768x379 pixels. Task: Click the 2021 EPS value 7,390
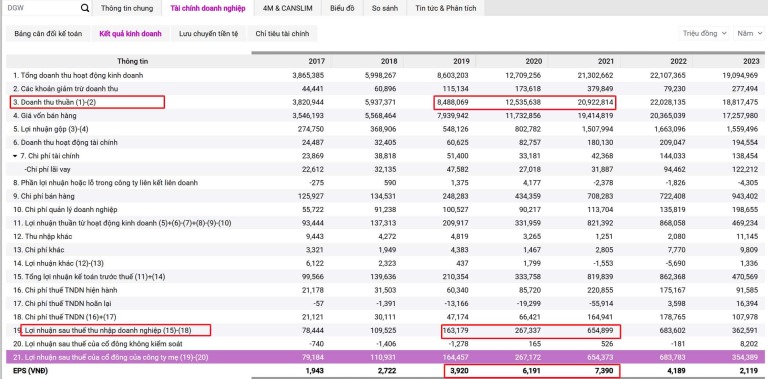603,371
